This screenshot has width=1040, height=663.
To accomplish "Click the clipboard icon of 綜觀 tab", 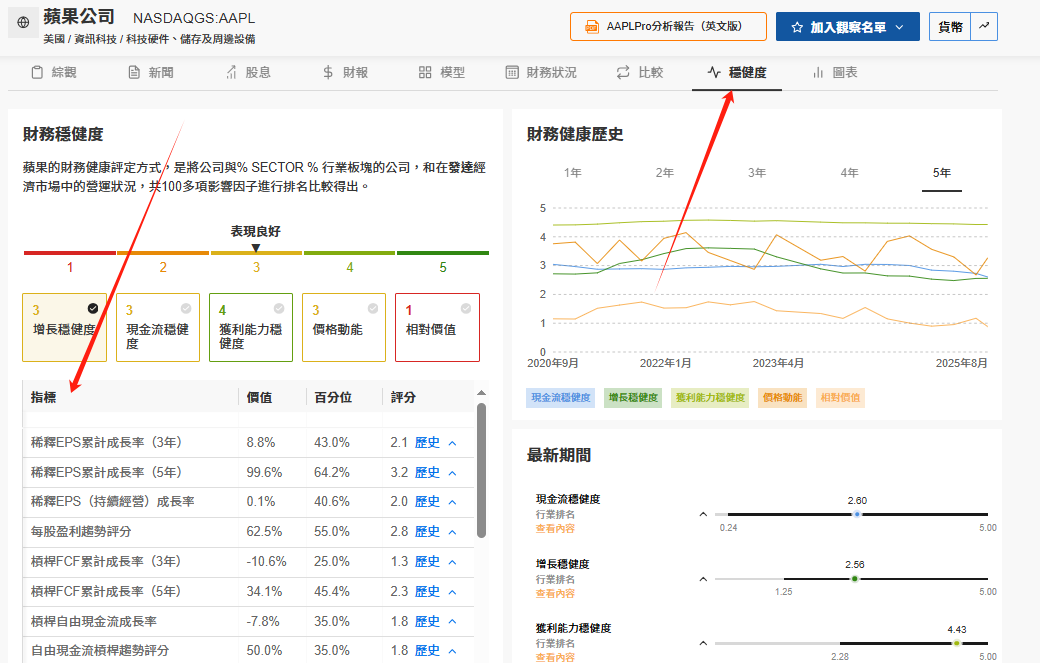I will (37, 72).
